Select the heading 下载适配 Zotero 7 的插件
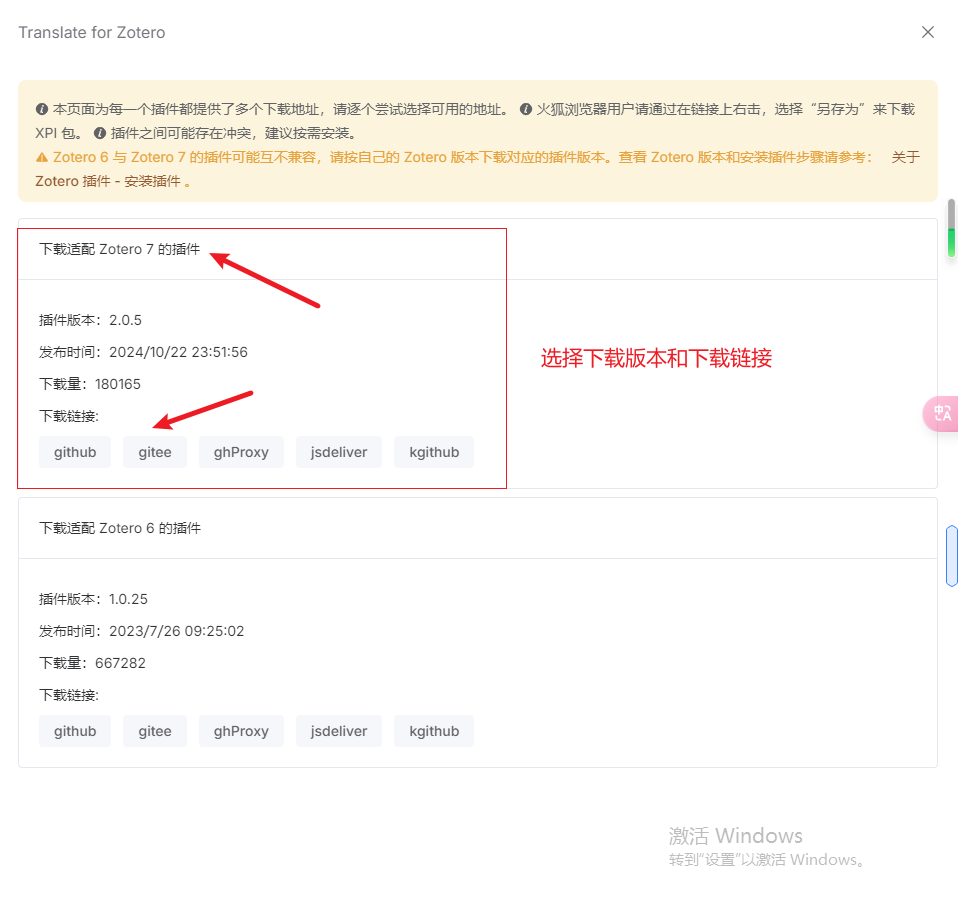The height and width of the screenshot is (919, 958). (120, 249)
